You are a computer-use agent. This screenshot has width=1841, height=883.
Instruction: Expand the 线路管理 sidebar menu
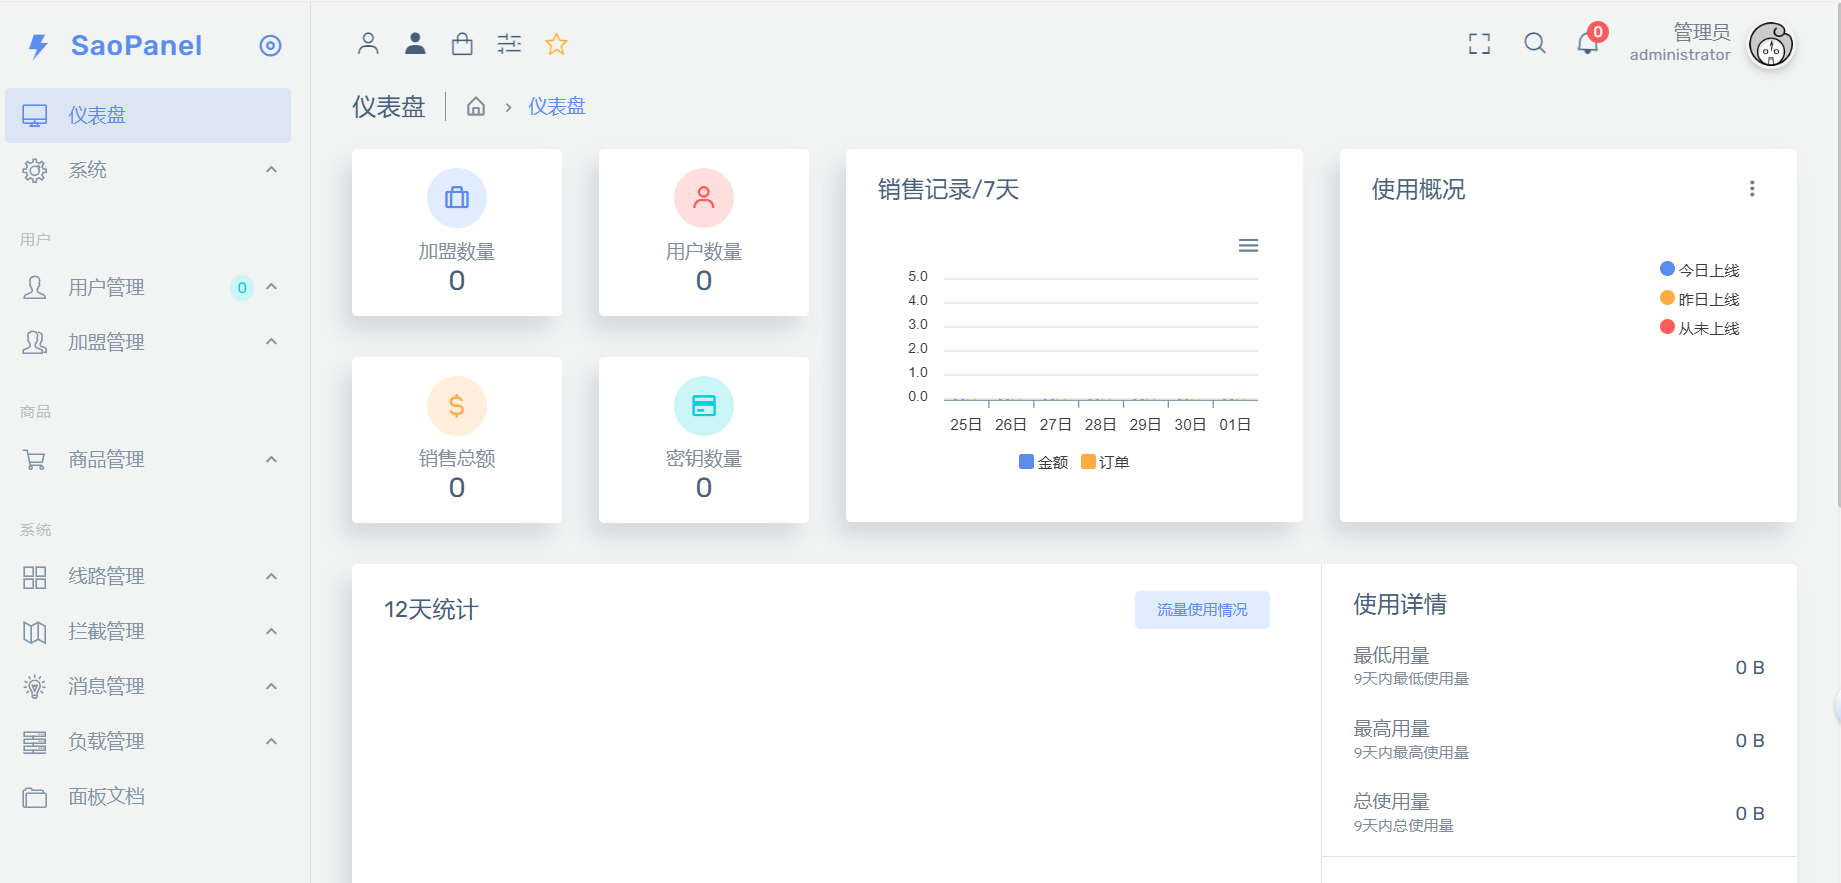pos(106,577)
